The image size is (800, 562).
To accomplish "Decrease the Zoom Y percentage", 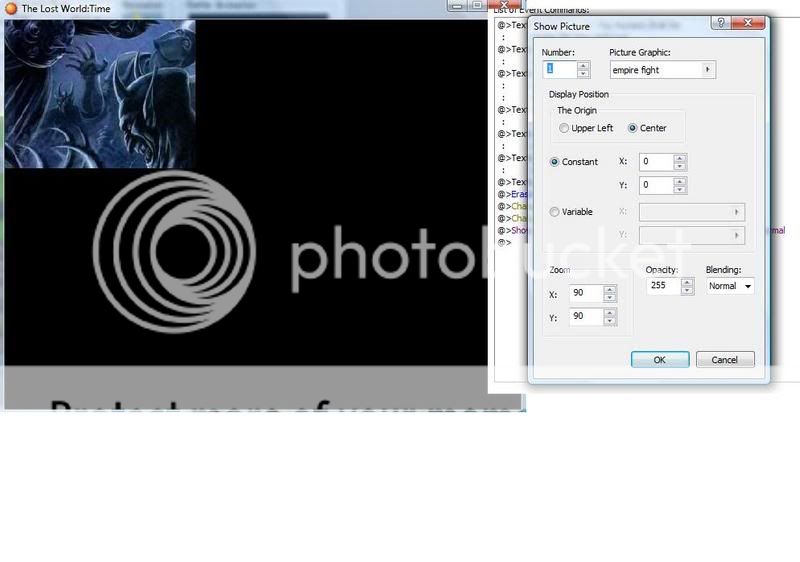I will click(610, 321).
